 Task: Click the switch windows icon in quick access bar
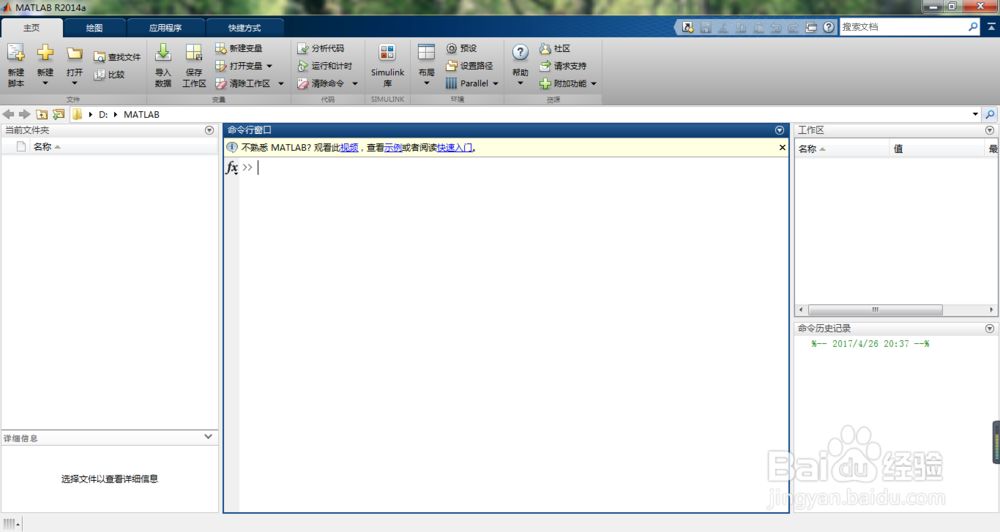[x=811, y=27]
